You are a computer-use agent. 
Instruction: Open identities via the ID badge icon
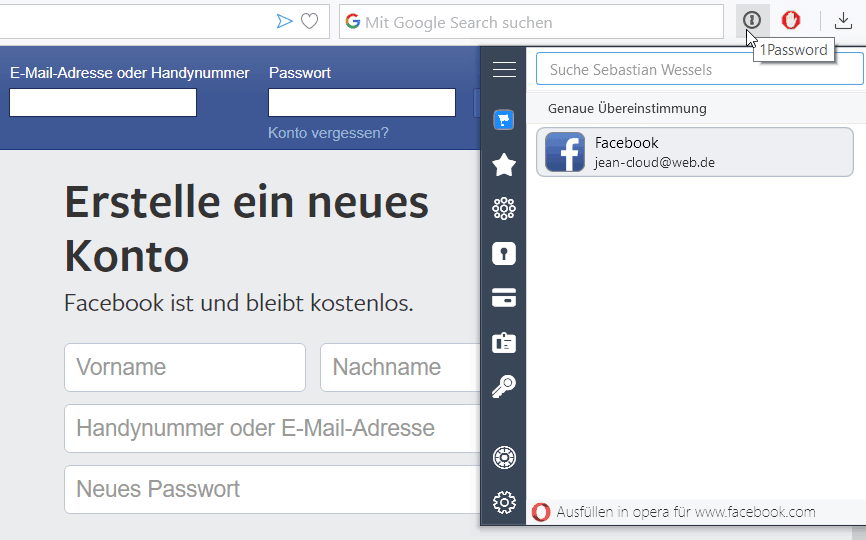pyautogui.click(x=504, y=342)
